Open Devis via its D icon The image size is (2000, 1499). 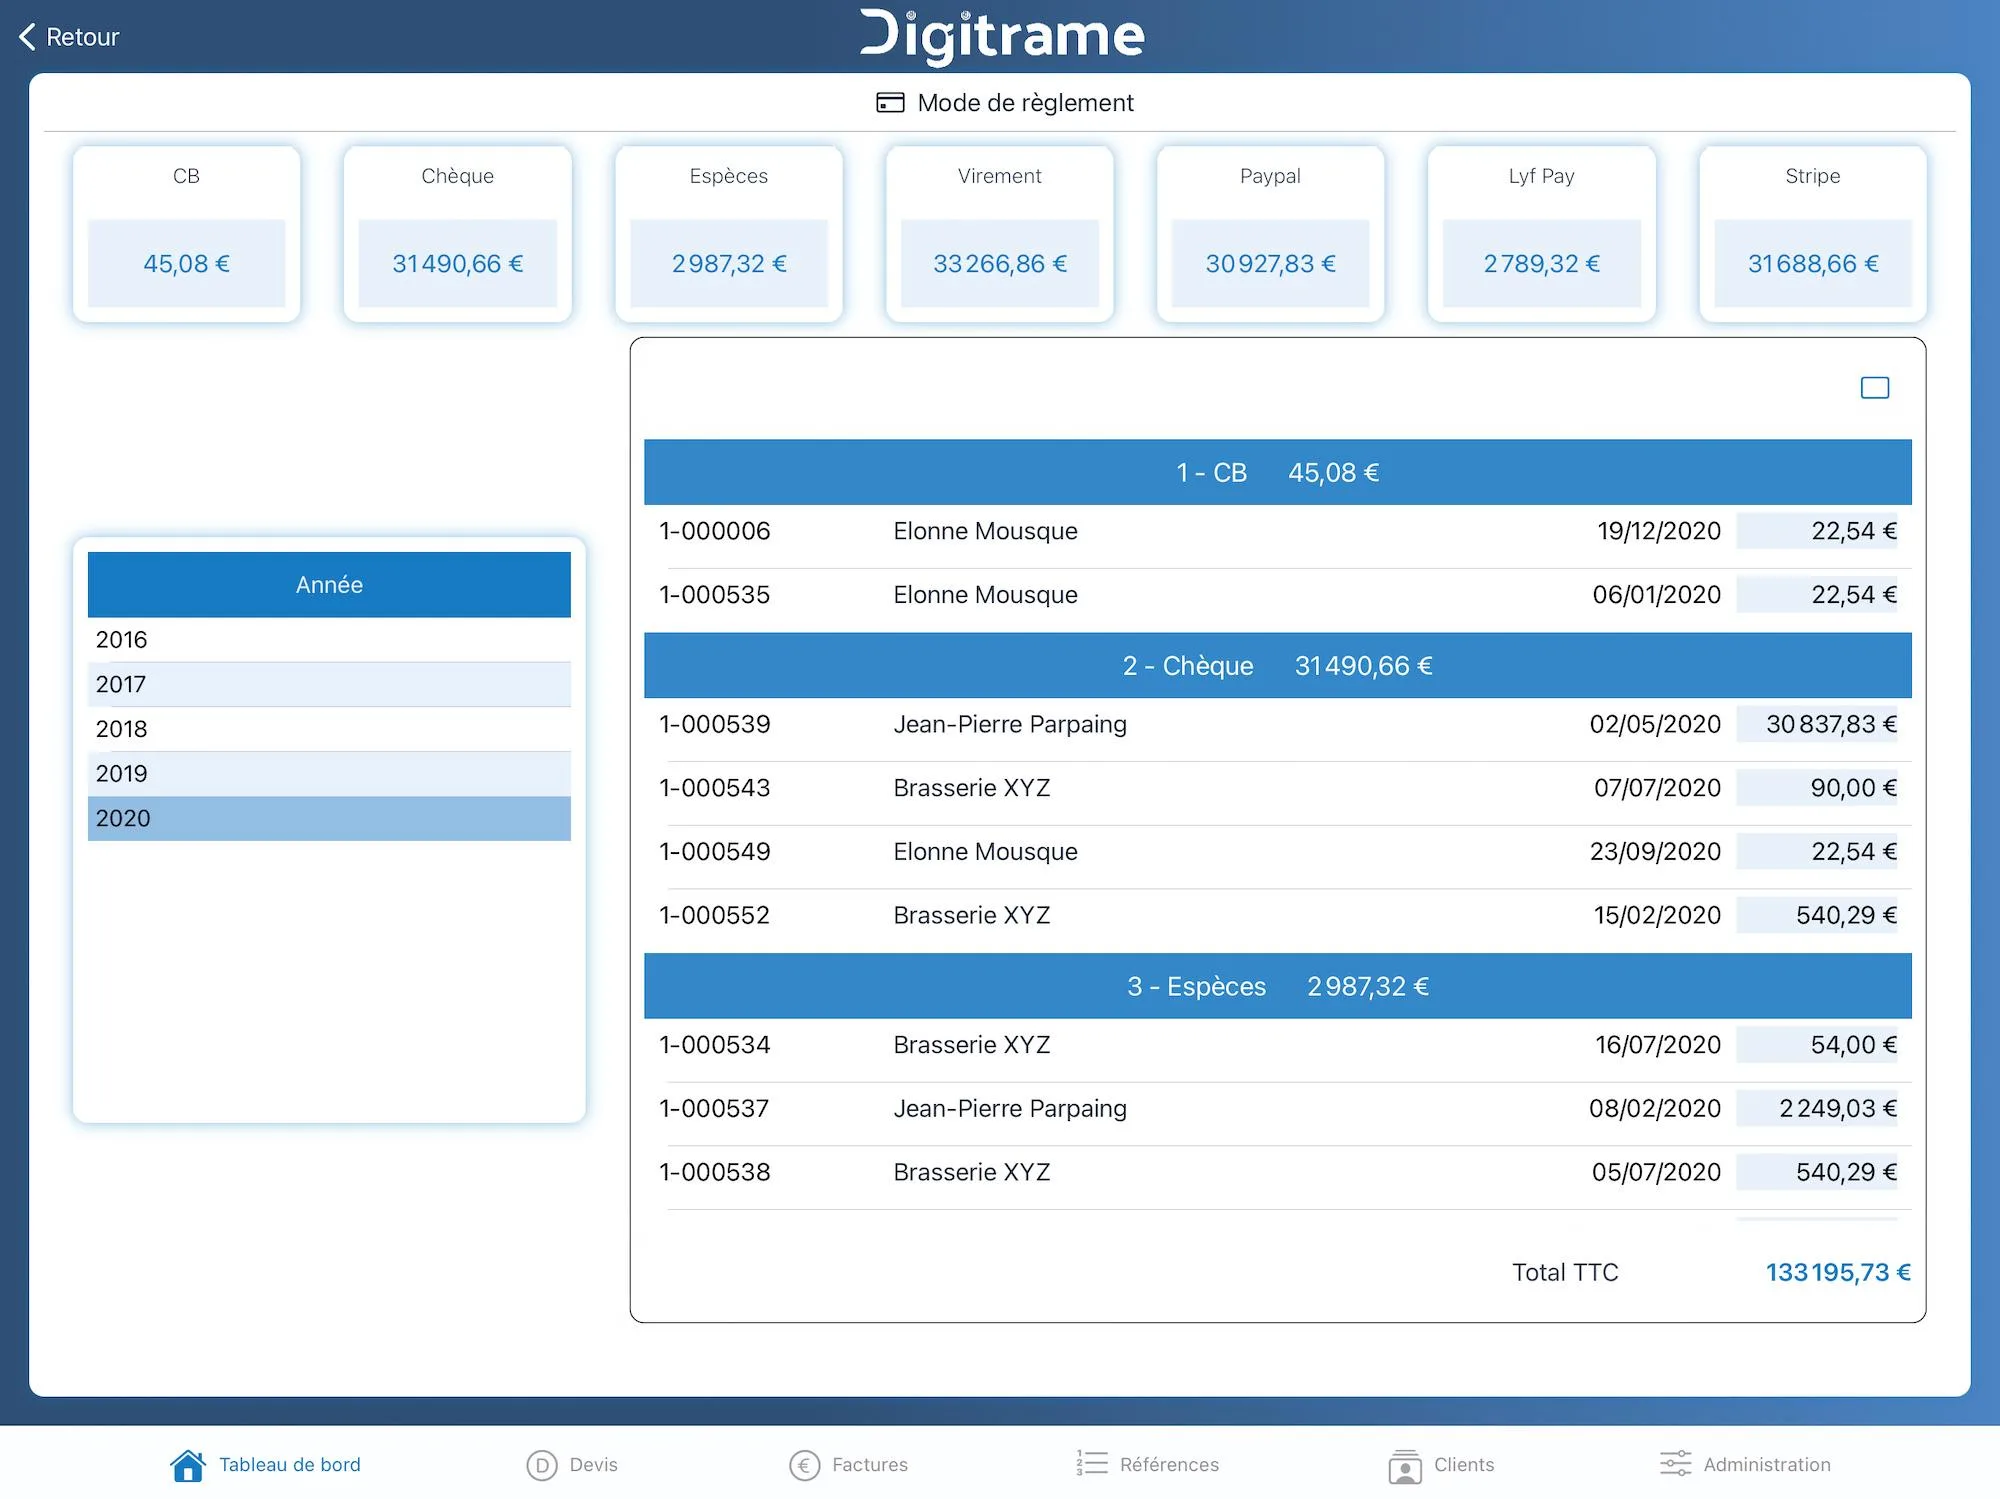pos(541,1465)
